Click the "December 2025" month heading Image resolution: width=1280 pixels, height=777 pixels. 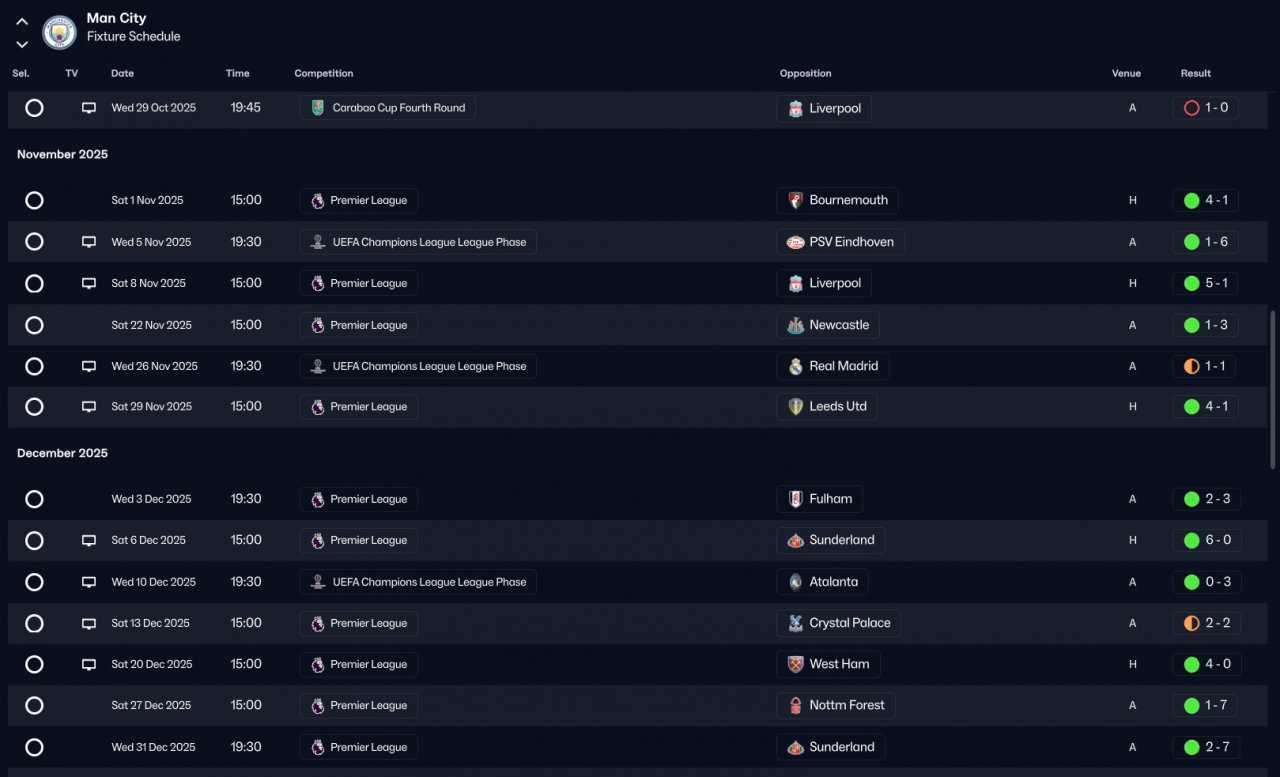[62, 453]
